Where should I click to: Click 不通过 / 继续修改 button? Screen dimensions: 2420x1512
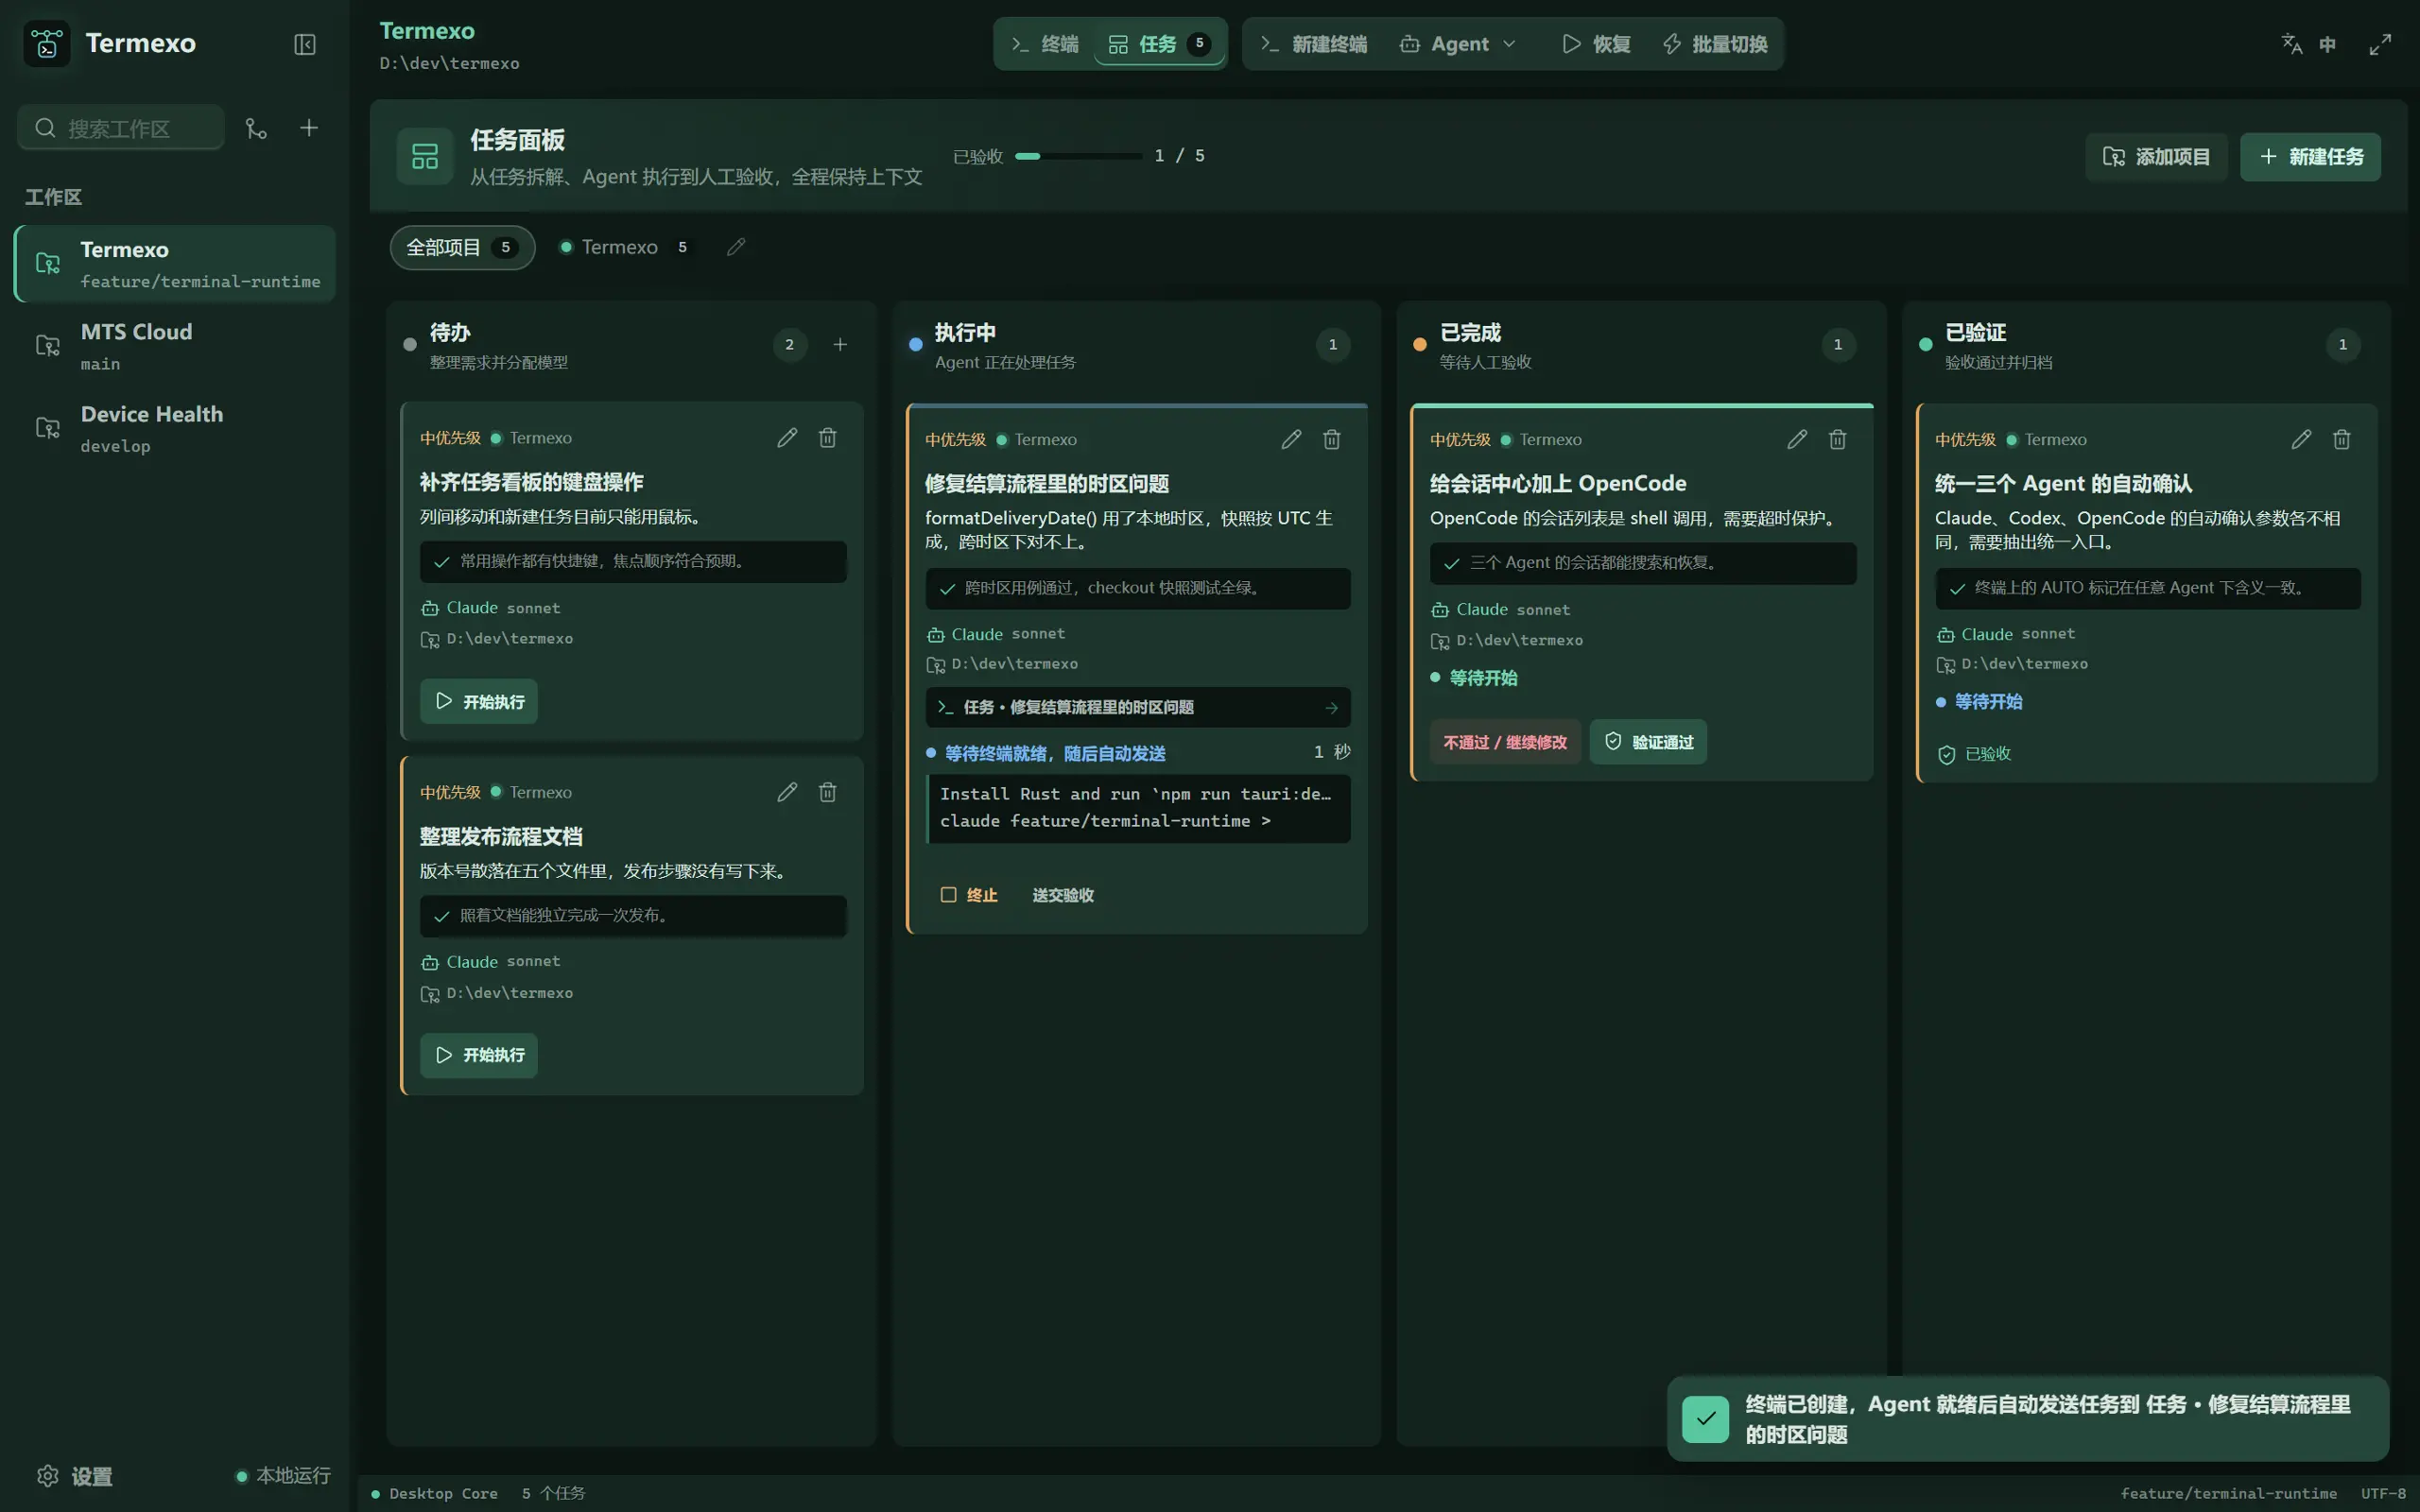(1505, 742)
